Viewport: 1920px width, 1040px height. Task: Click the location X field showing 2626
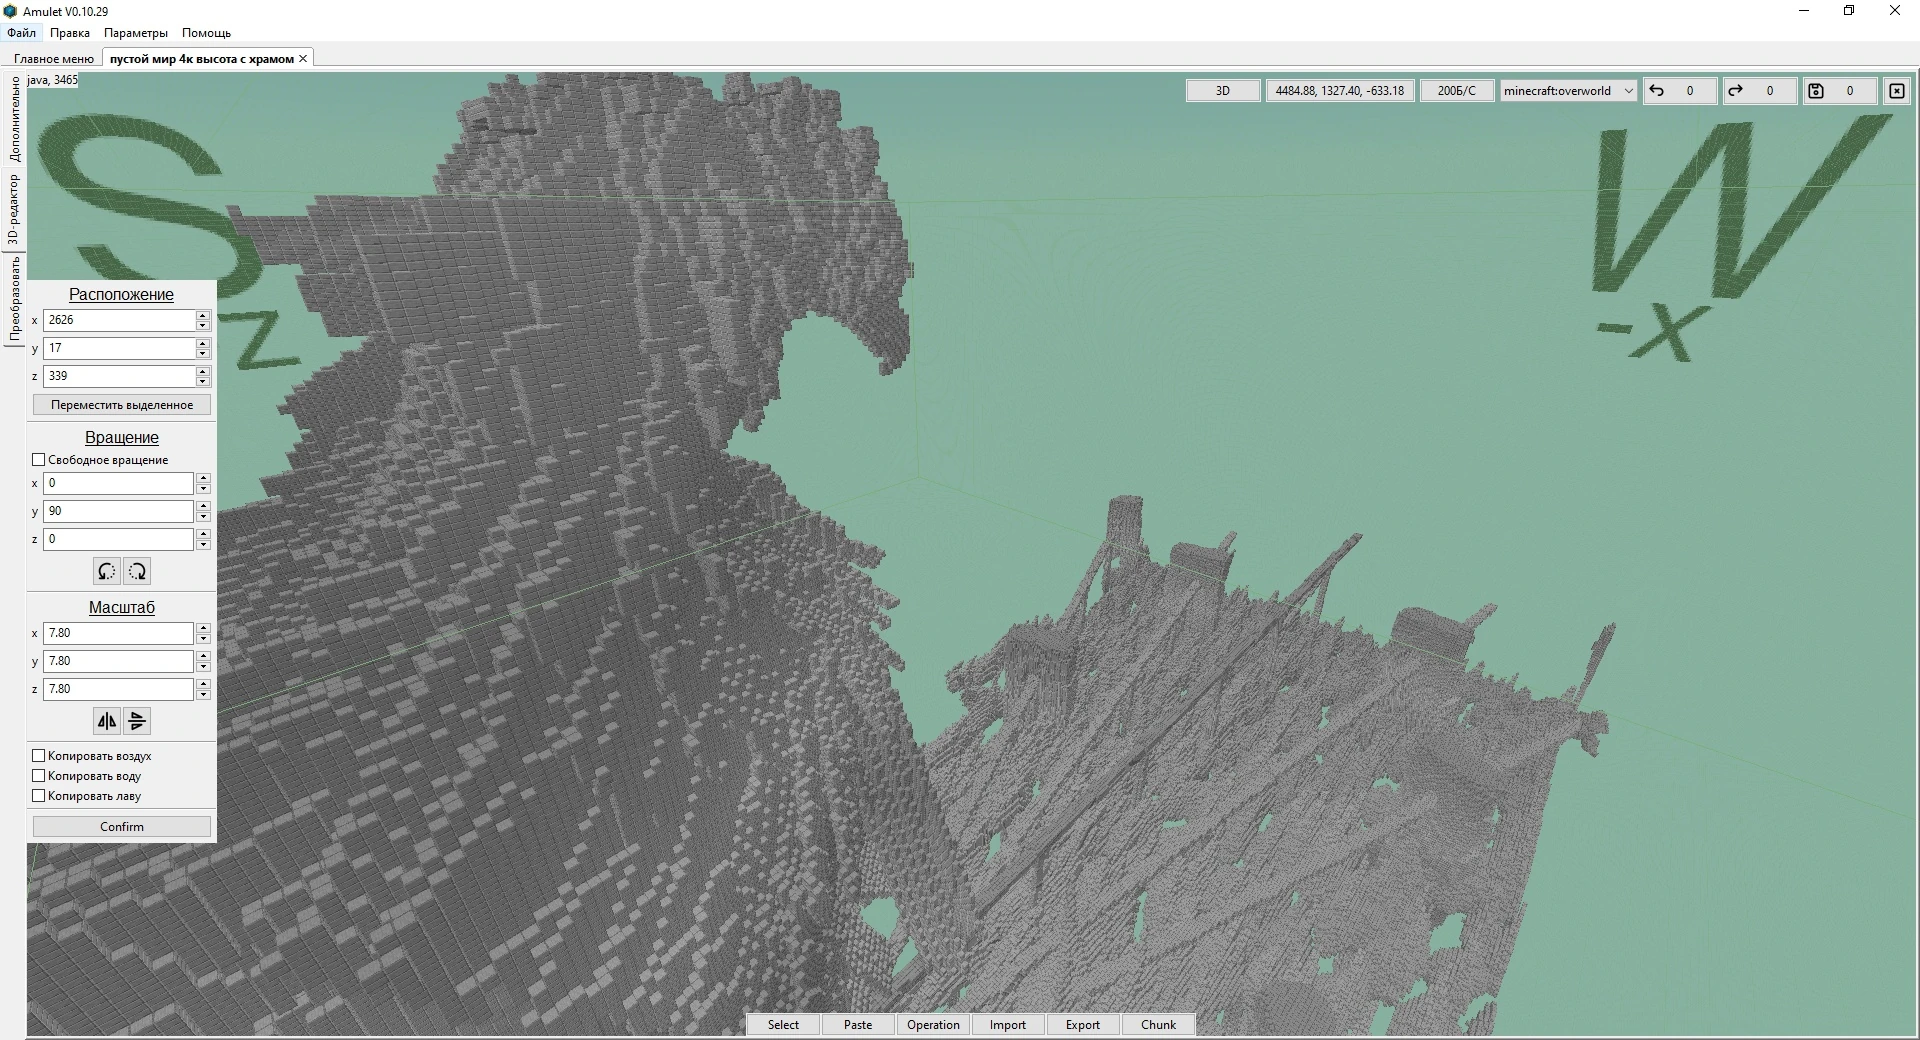click(119, 320)
